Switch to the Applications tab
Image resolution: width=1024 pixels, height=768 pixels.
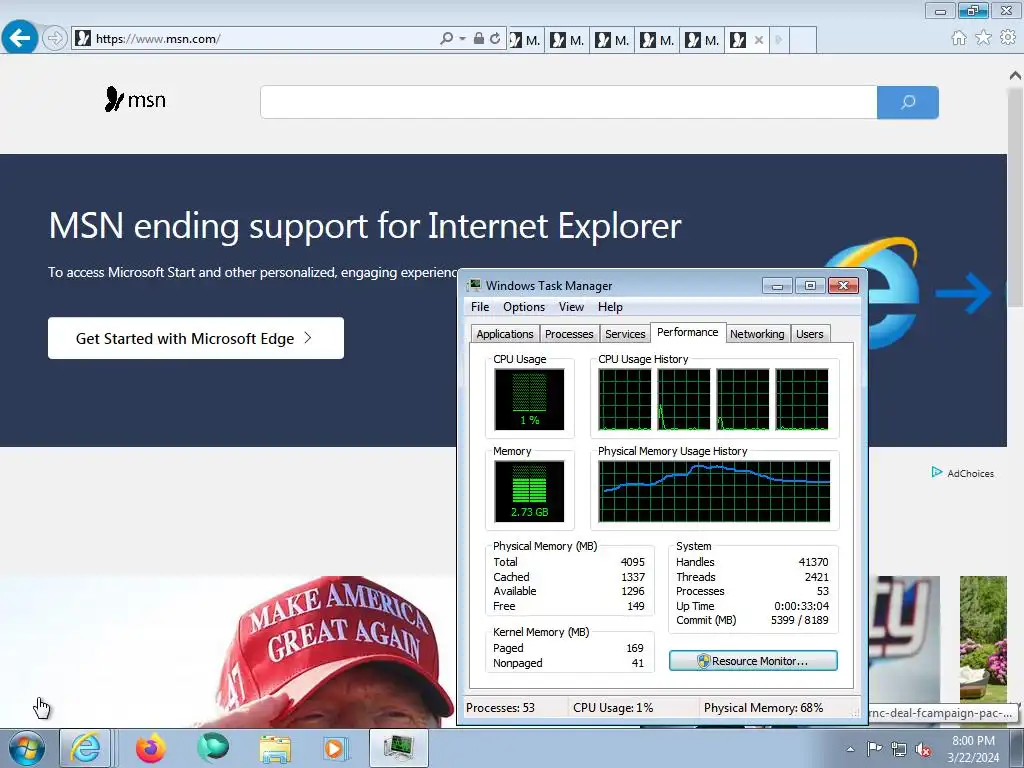505,334
